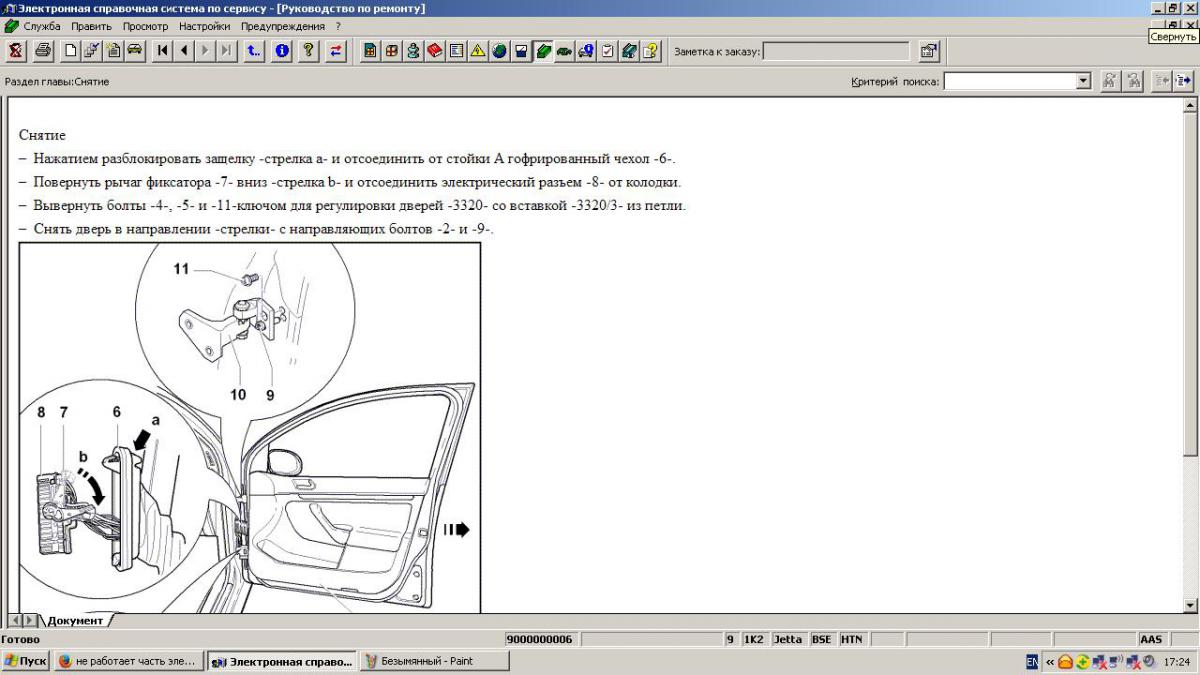
Task: Click the yellow warning triangle icon
Action: tap(478, 51)
